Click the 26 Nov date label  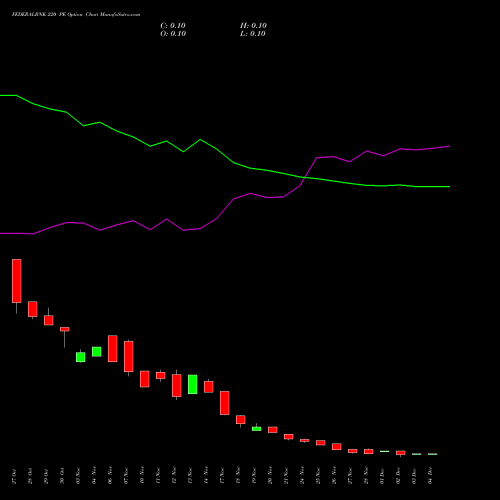pyautogui.click(x=334, y=476)
